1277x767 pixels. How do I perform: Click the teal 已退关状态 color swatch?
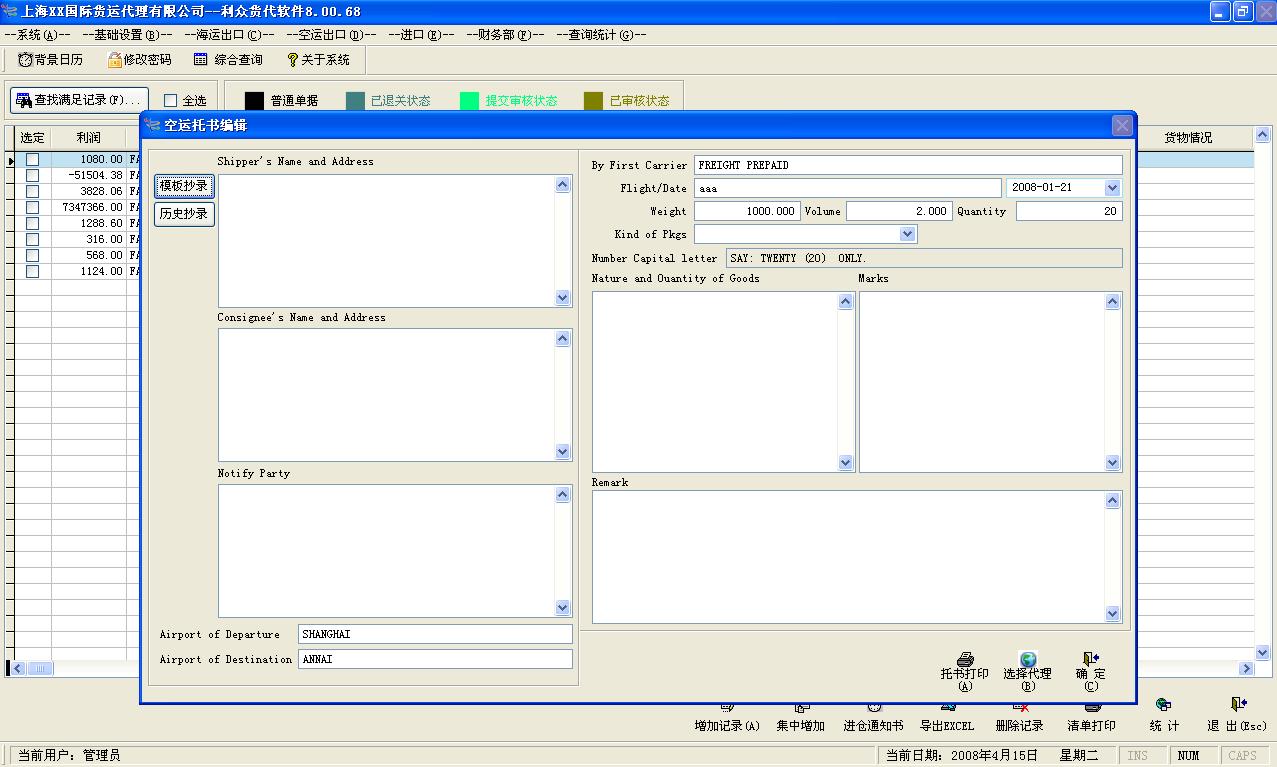click(x=355, y=100)
